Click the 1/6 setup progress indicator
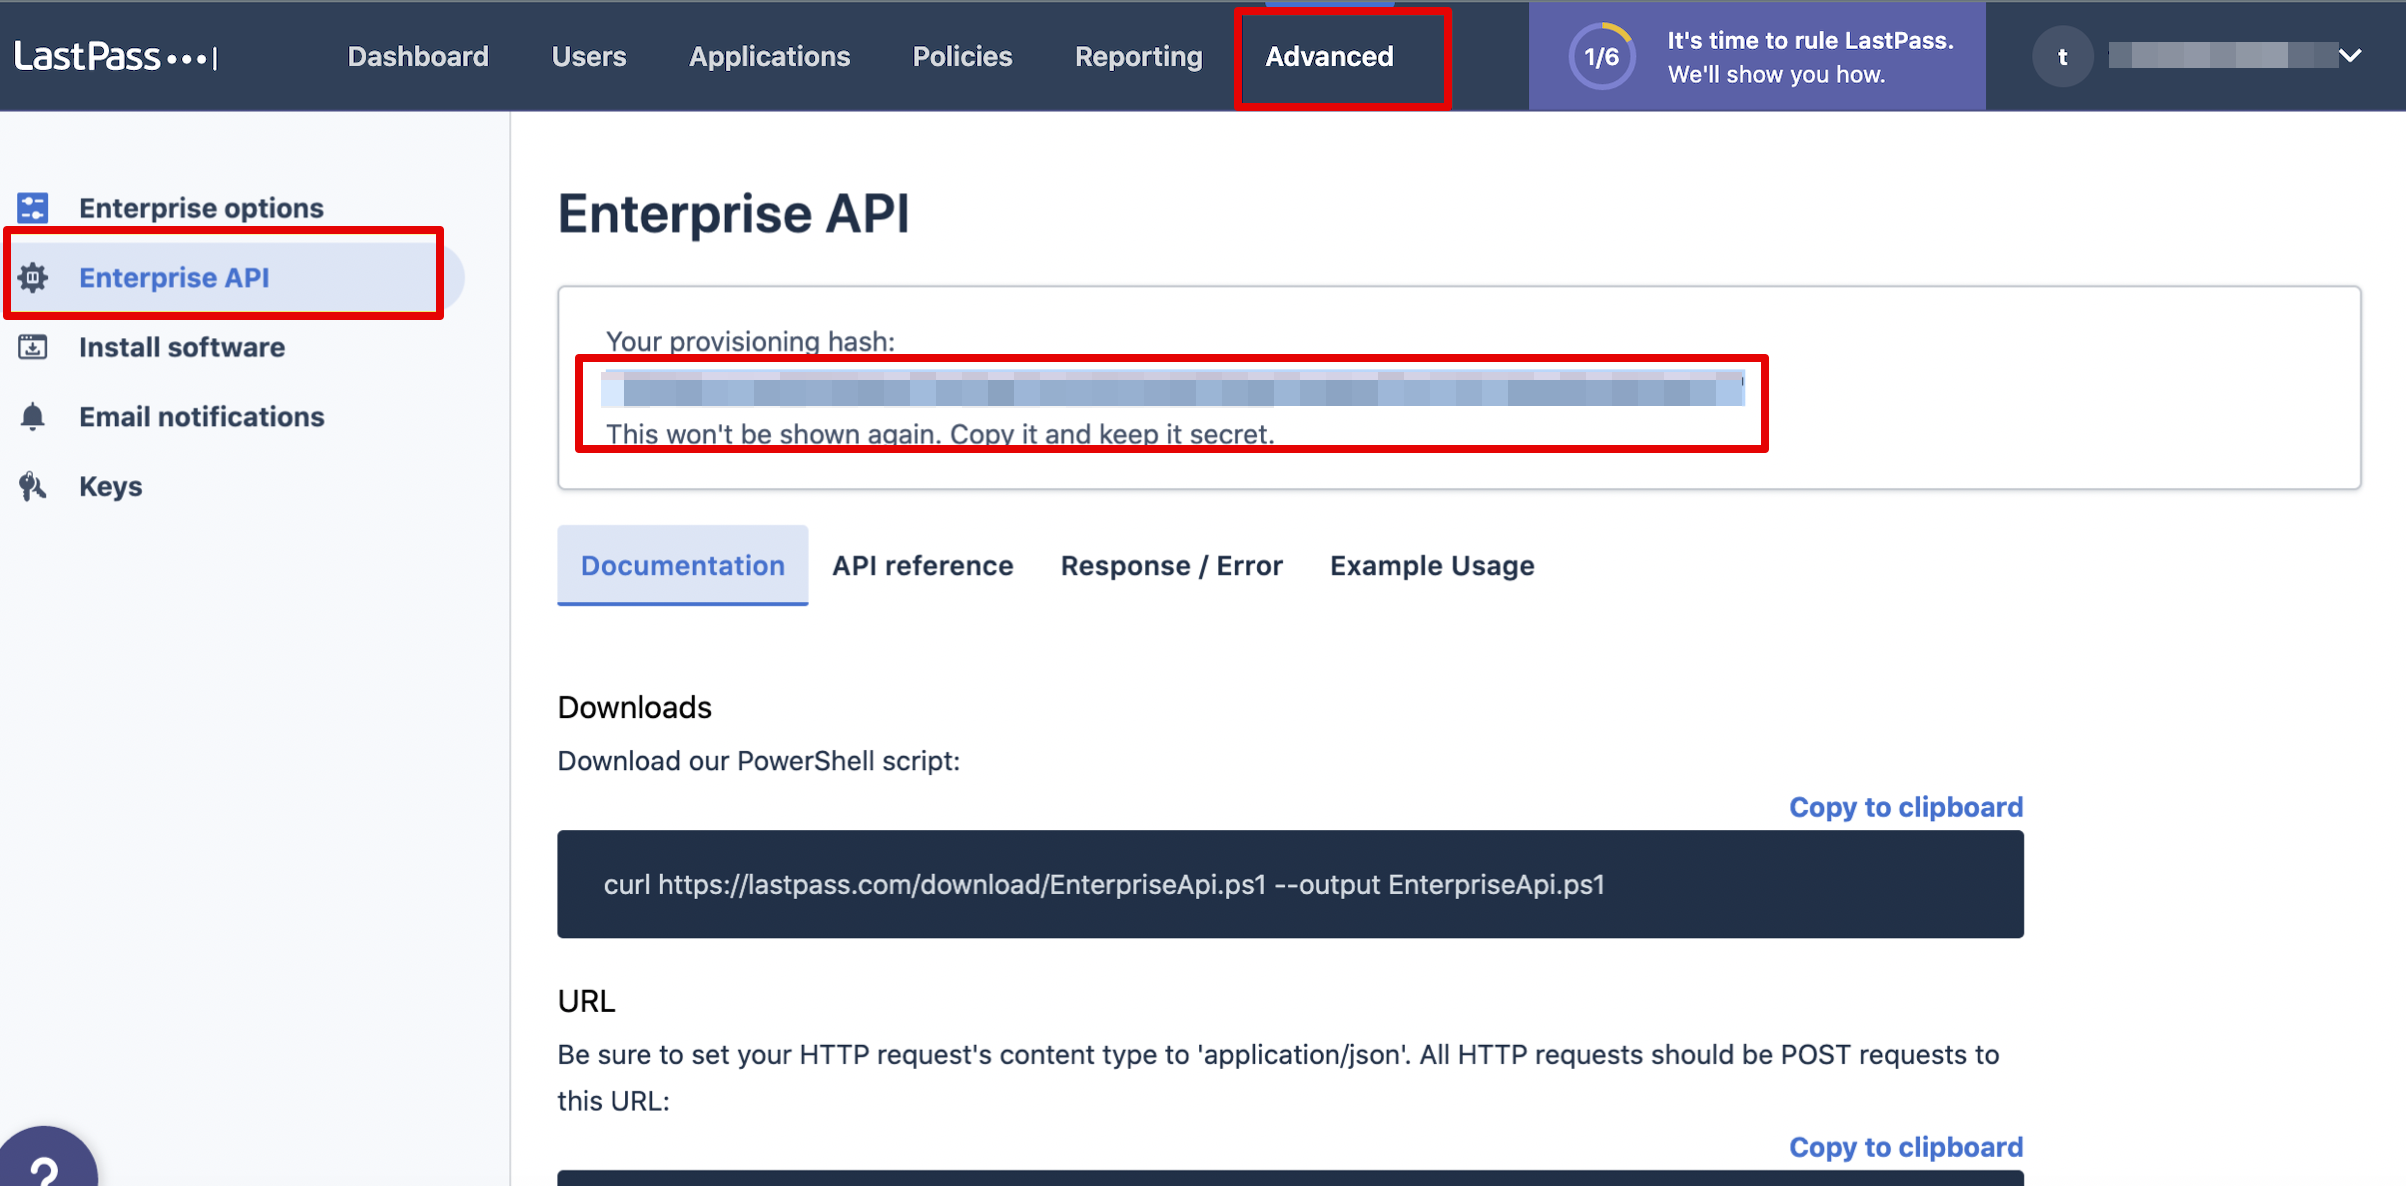This screenshot has width=2406, height=1186. tap(1601, 57)
